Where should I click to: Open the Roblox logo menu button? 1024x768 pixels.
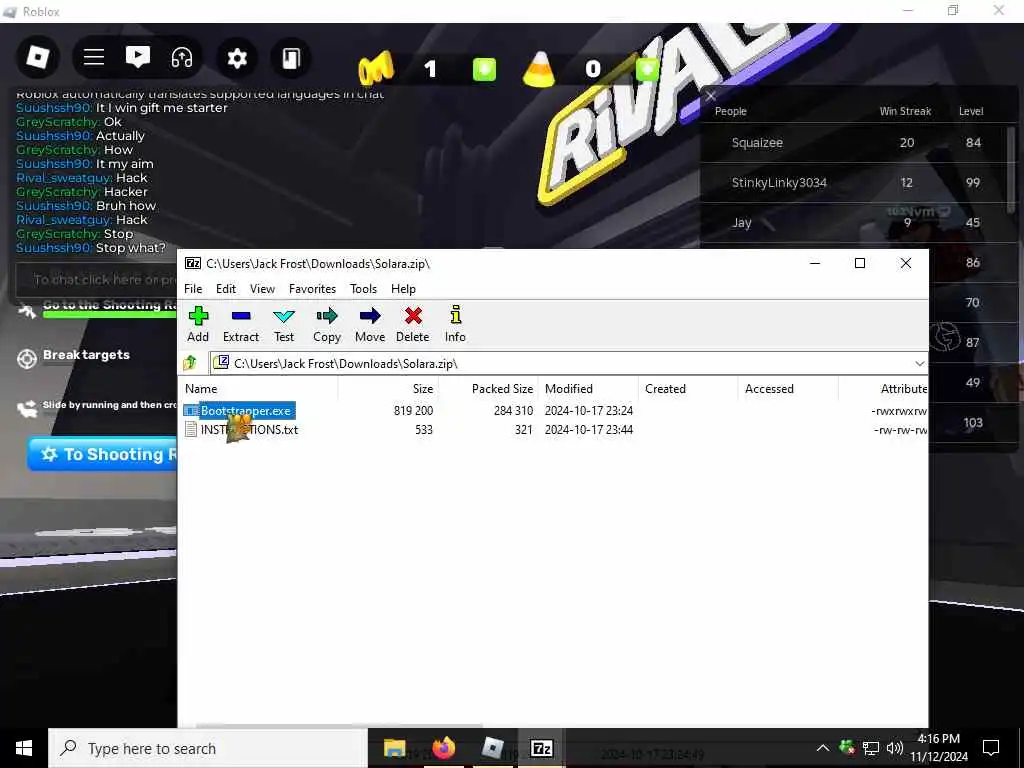pos(38,57)
